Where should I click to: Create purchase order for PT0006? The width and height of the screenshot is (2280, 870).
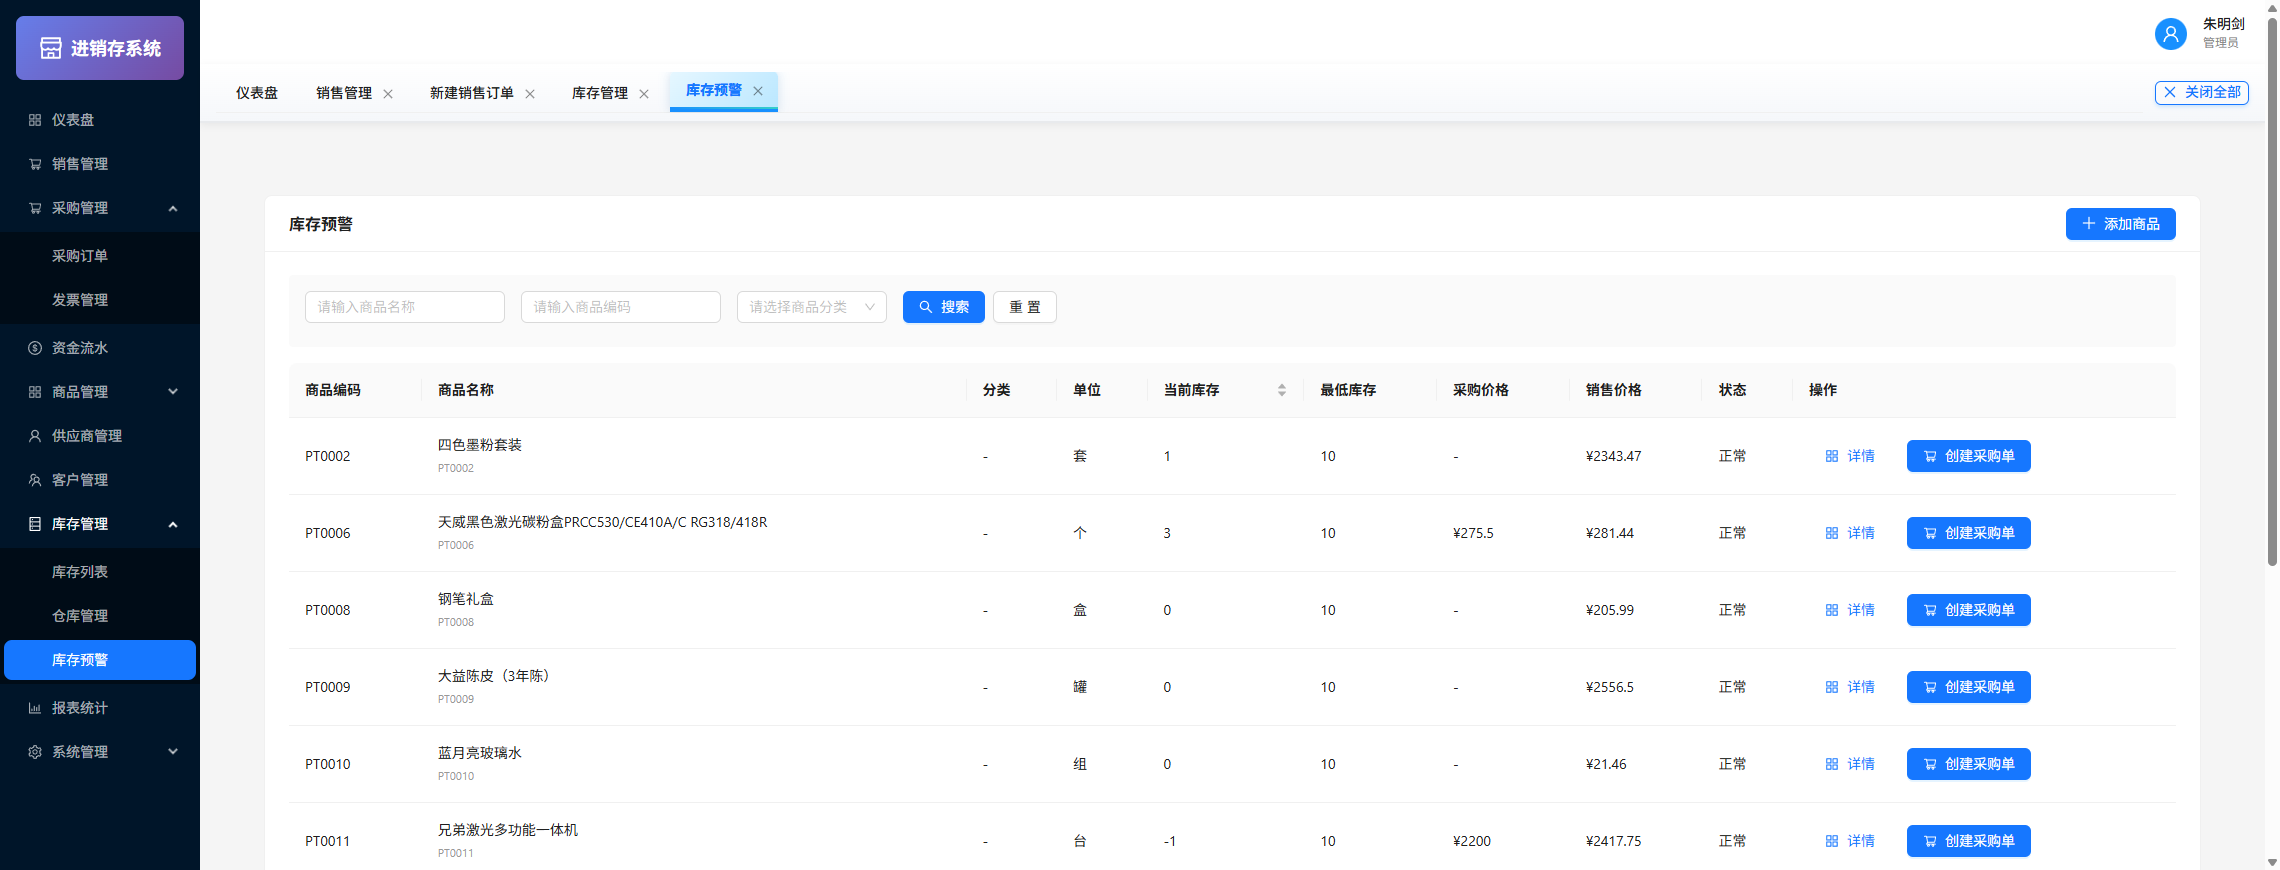pos(1969,533)
